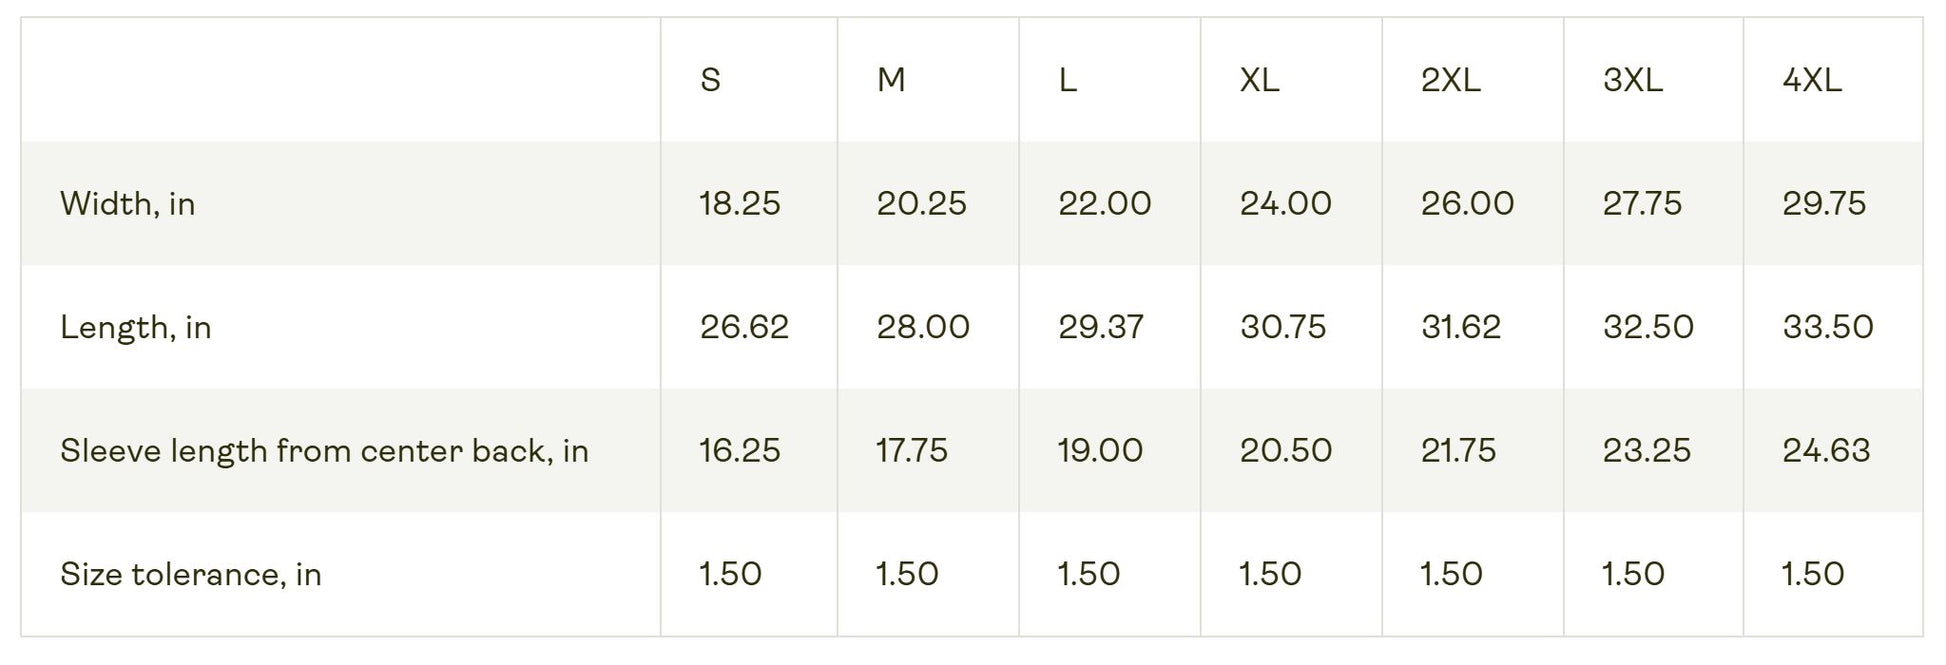The height and width of the screenshot is (665, 1946).
Task: Select the length value 28.00
Action: click(923, 327)
